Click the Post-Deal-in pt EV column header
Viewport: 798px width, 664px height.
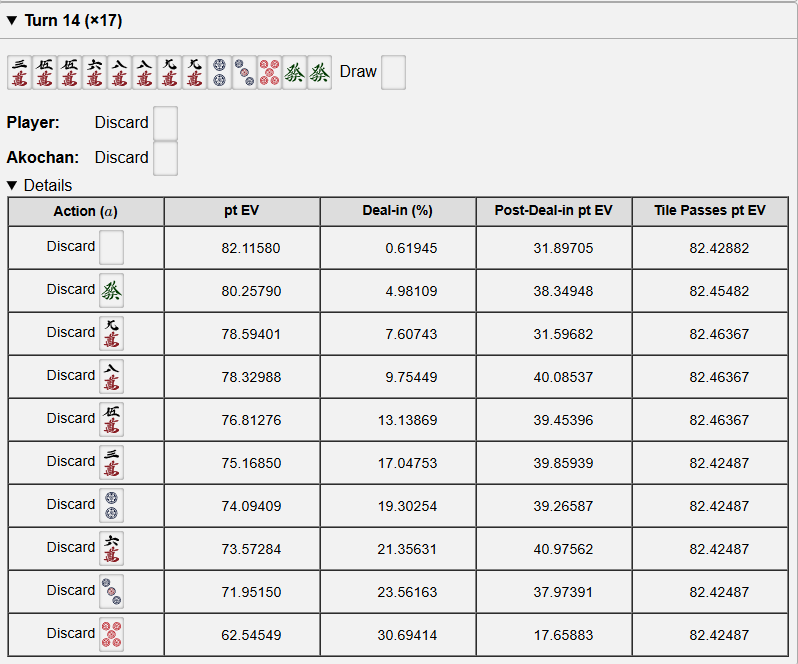pyautogui.click(x=554, y=211)
